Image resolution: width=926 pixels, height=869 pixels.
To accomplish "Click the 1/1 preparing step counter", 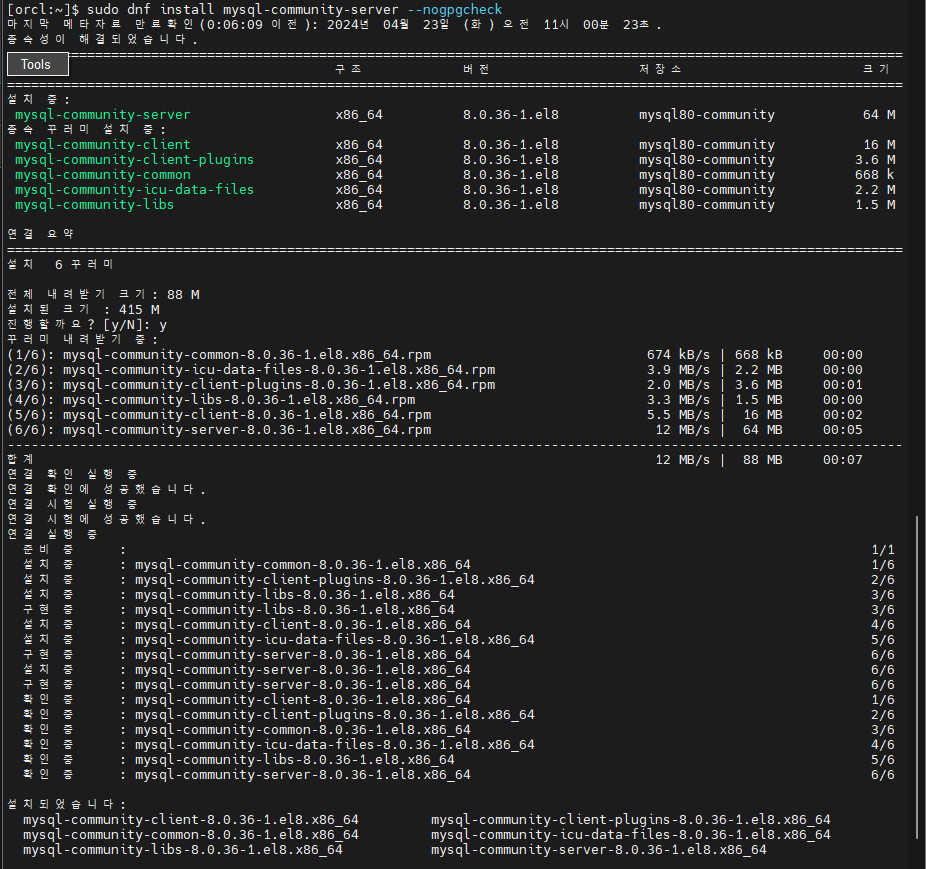I will [x=883, y=550].
